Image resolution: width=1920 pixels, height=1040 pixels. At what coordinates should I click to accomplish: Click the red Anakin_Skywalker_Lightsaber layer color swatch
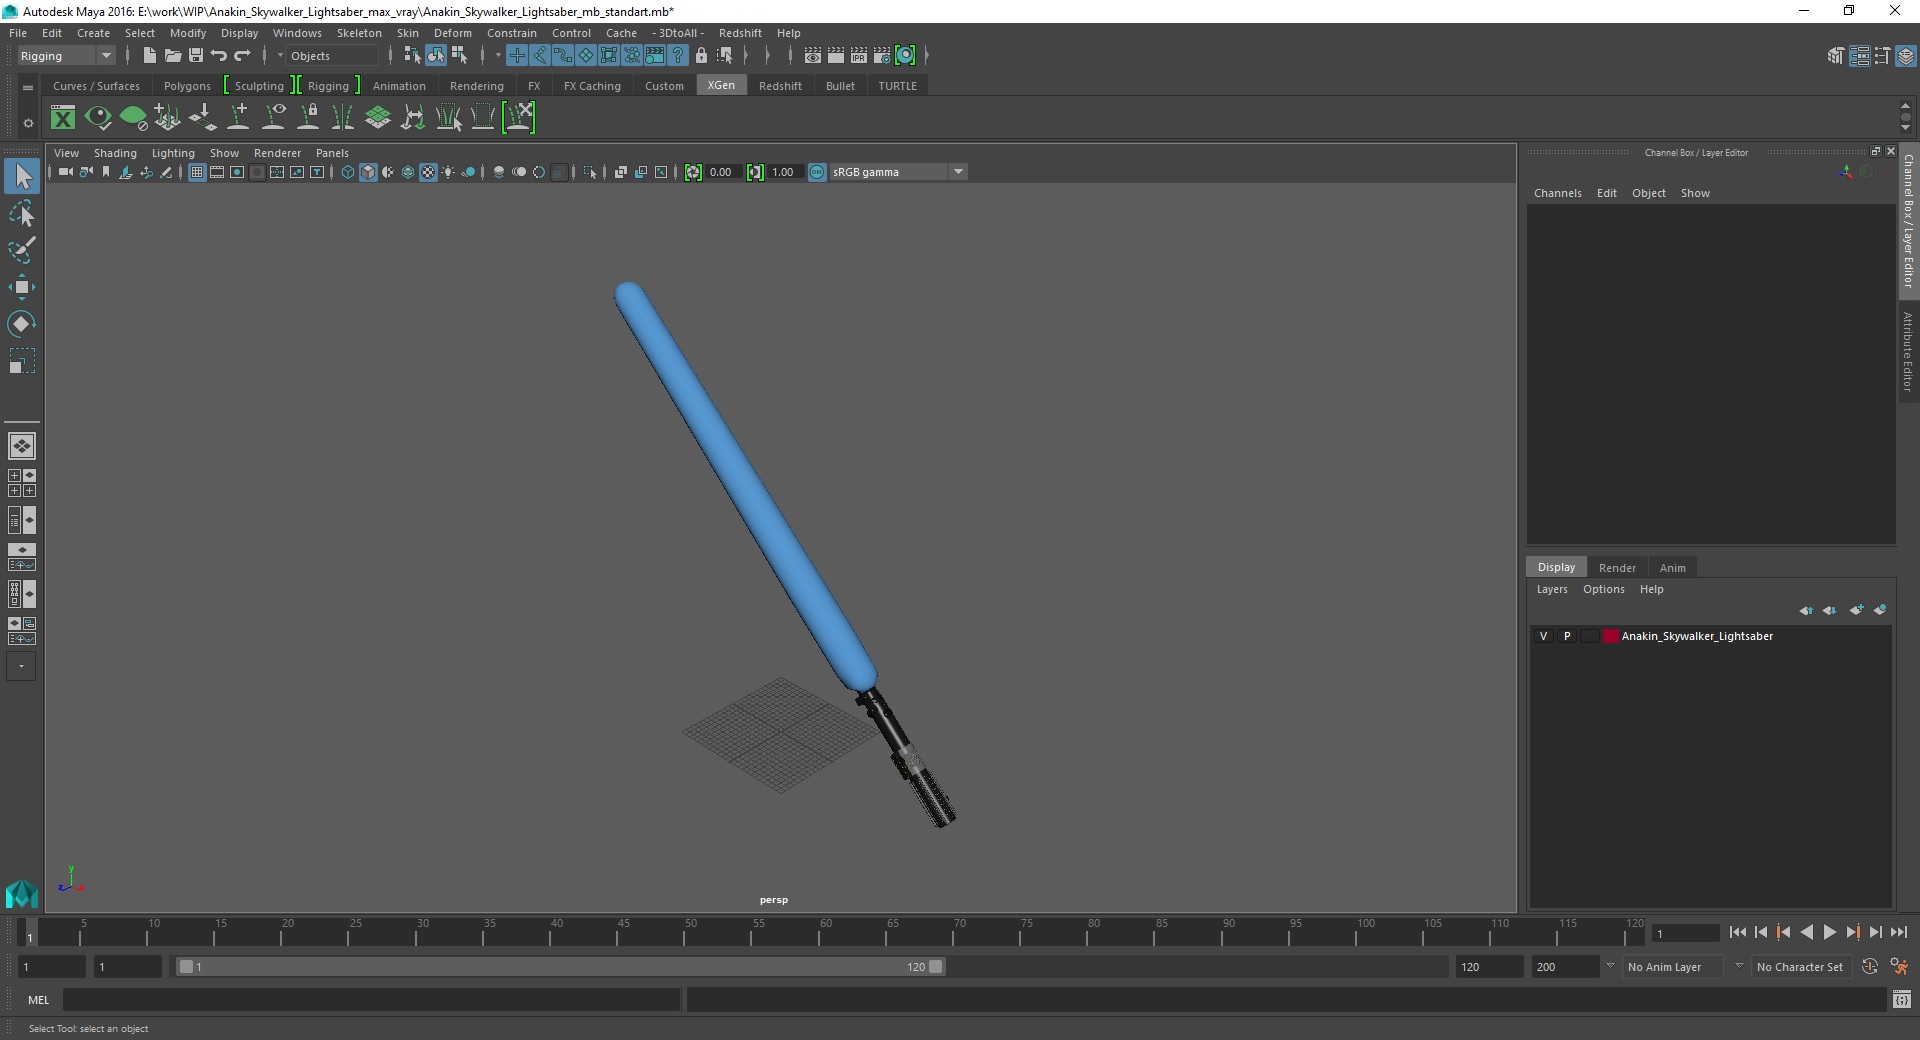coord(1611,636)
